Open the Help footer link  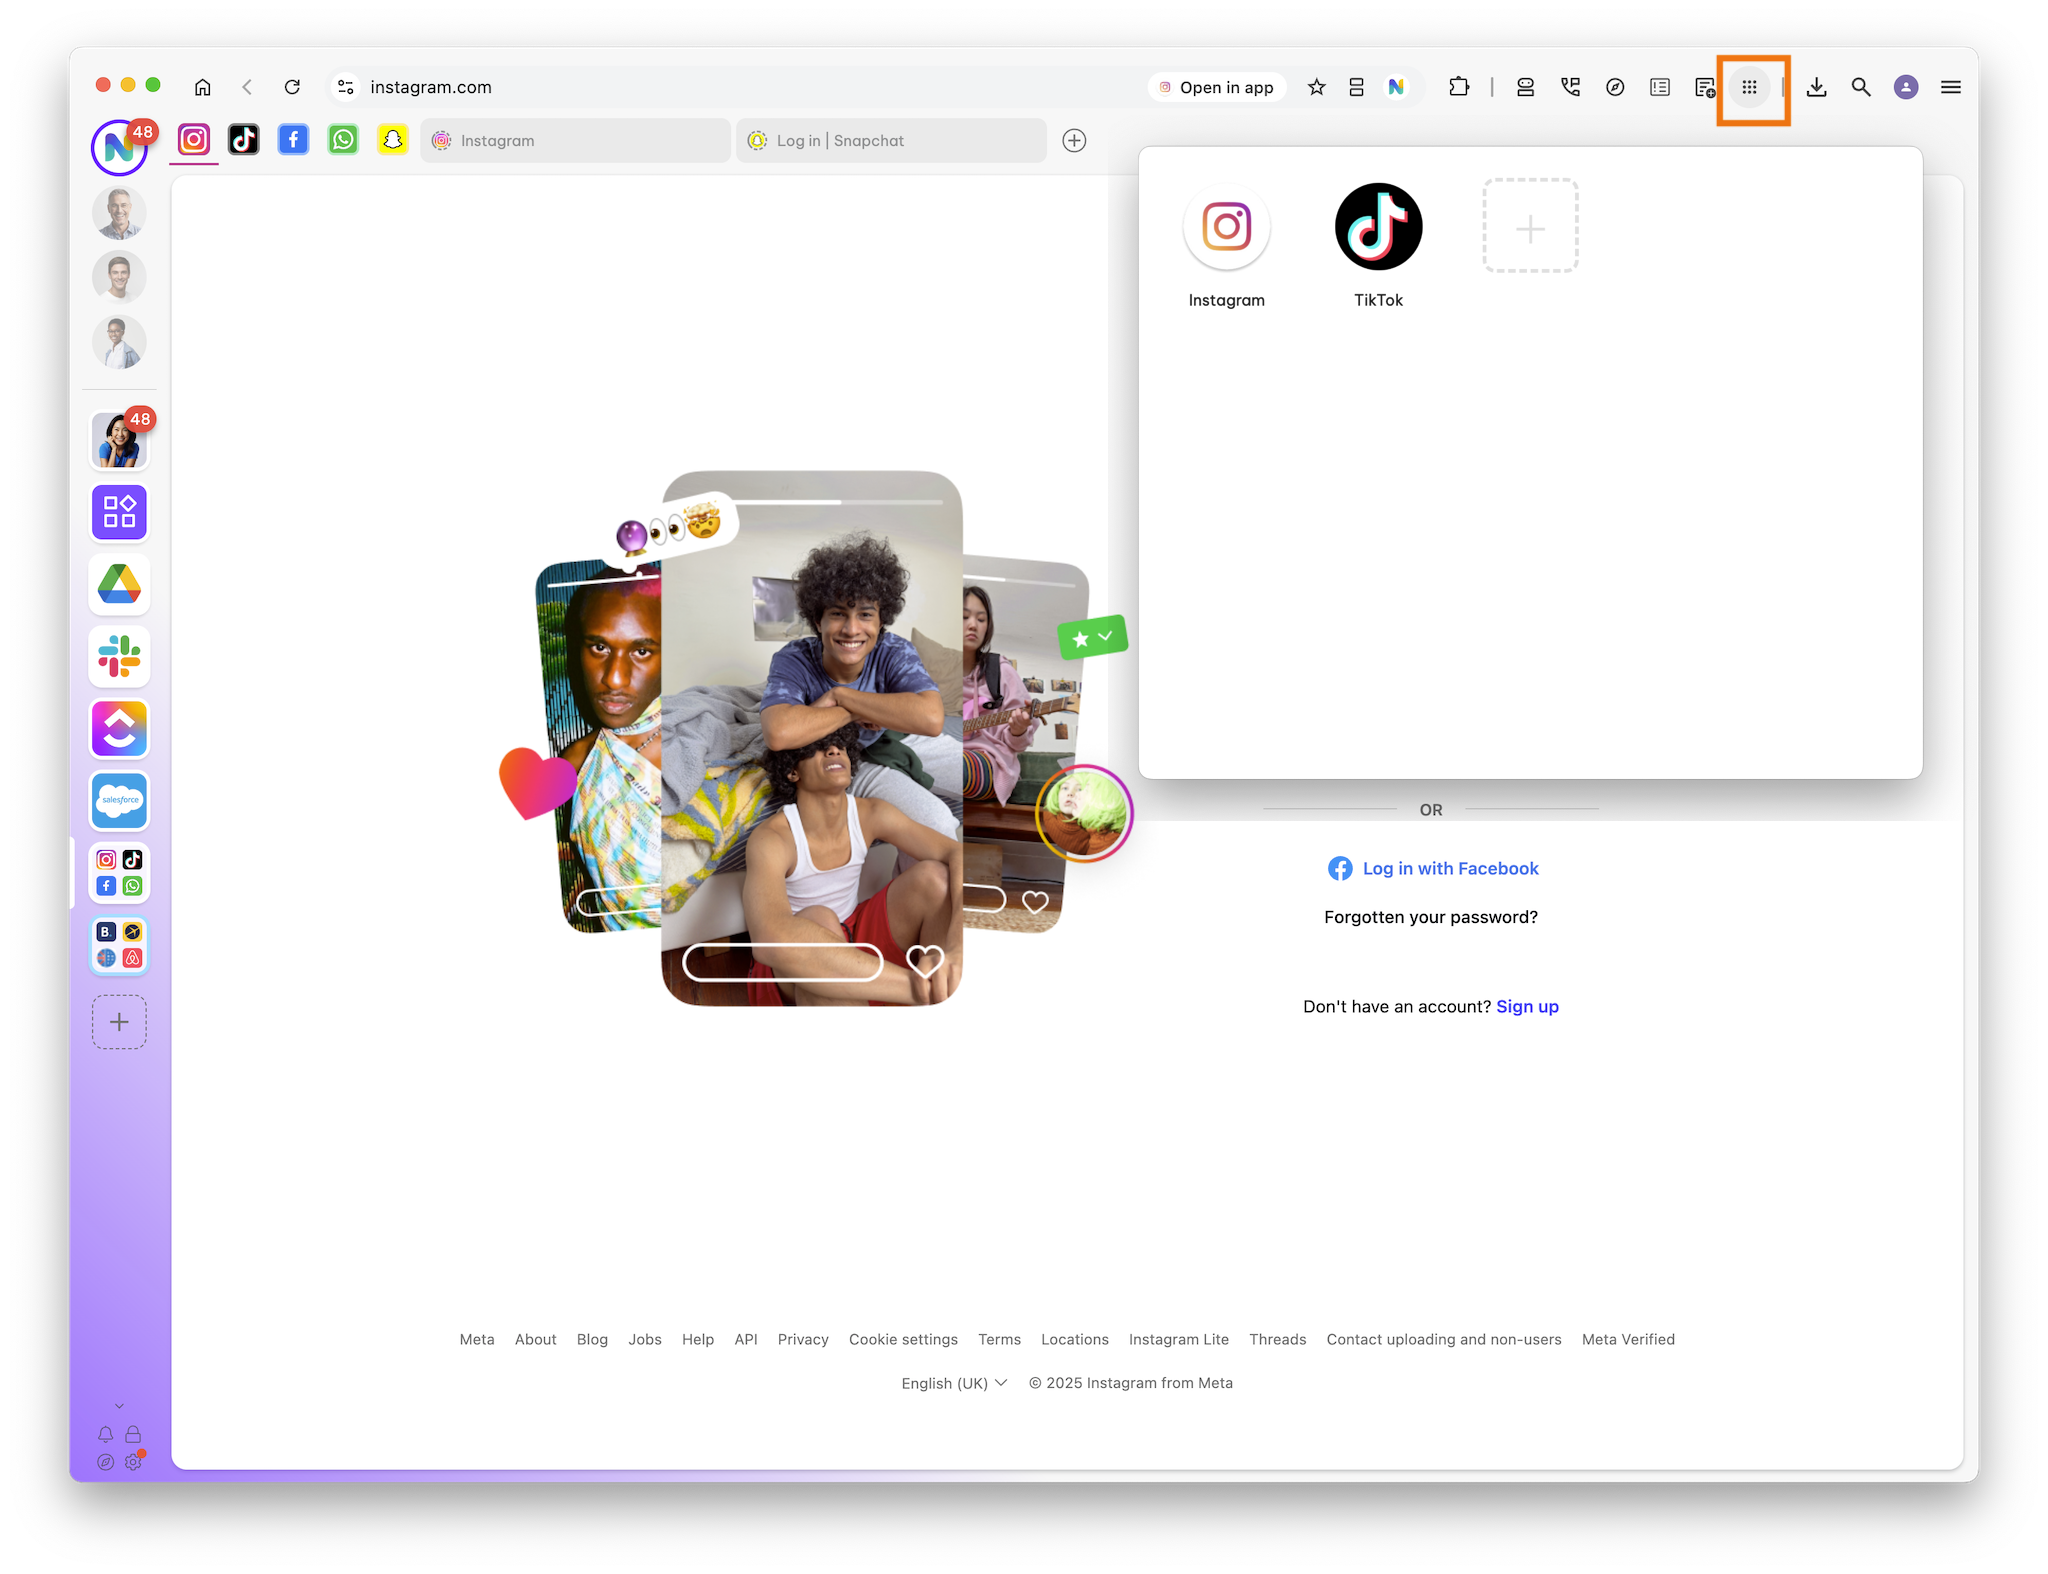click(698, 1339)
